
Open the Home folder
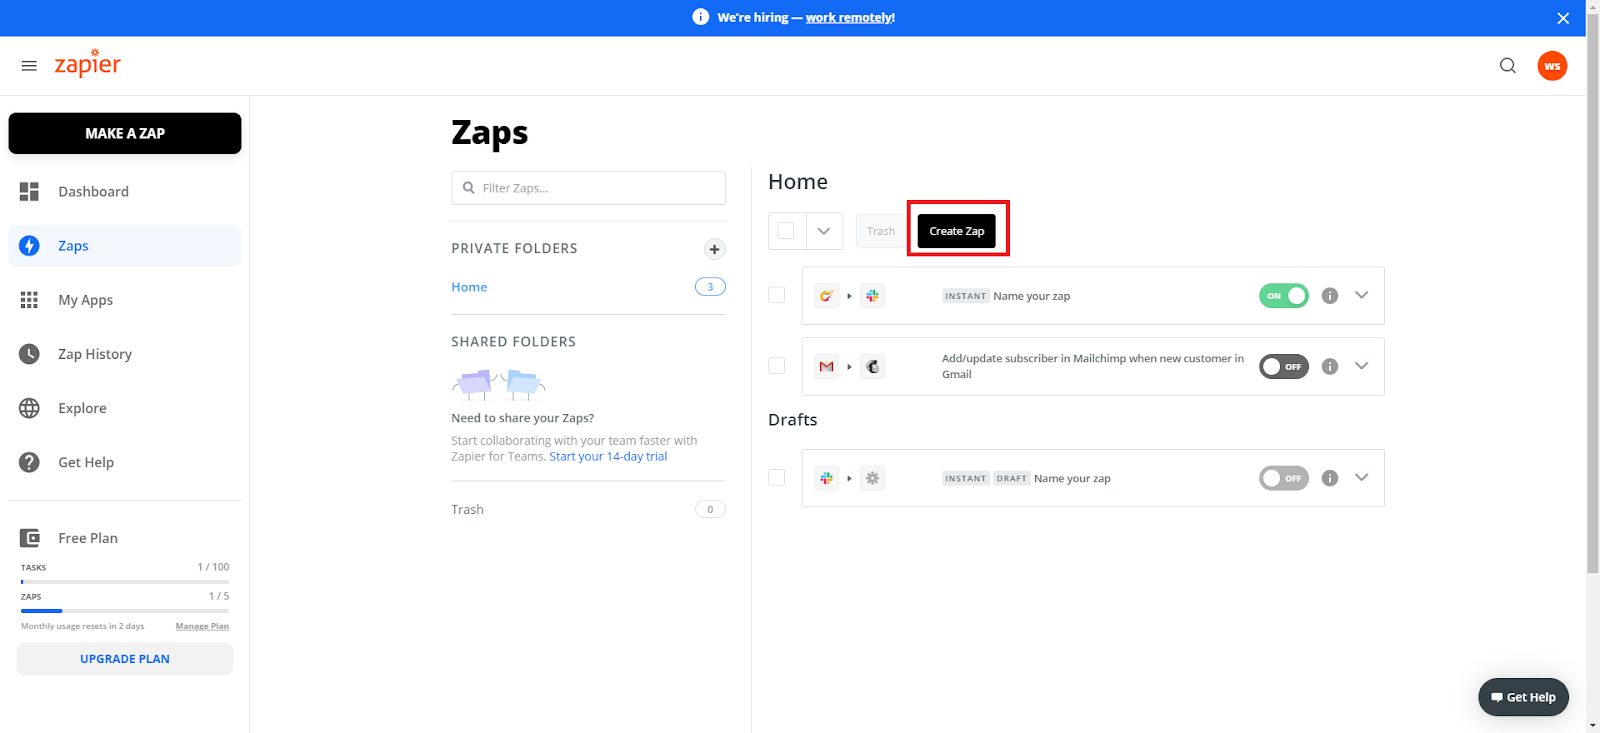pyautogui.click(x=469, y=287)
